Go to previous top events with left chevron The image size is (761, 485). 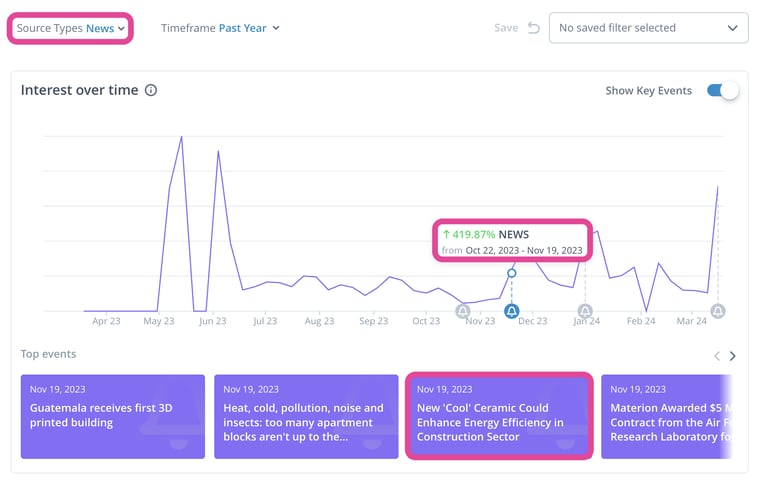(717, 356)
